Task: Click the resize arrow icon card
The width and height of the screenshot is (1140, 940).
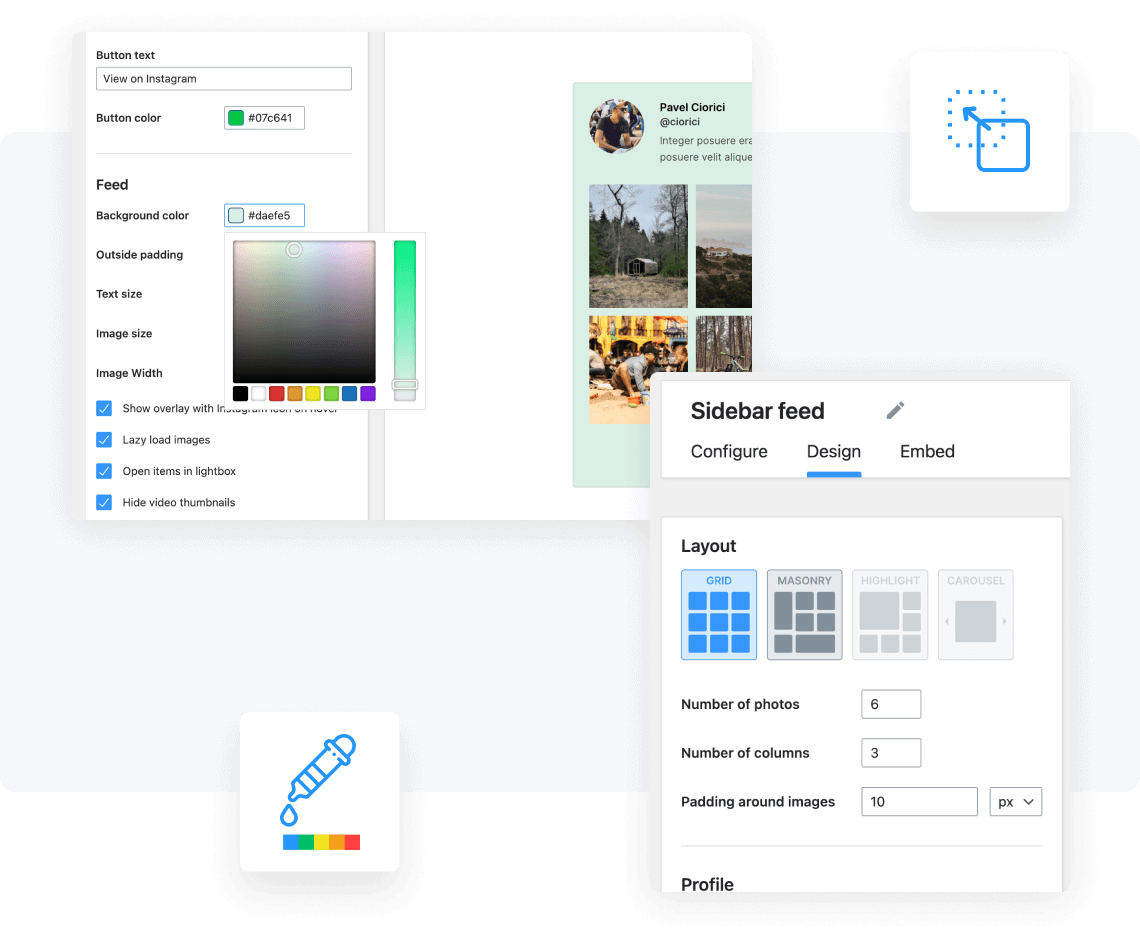Action: [x=989, y=132]
